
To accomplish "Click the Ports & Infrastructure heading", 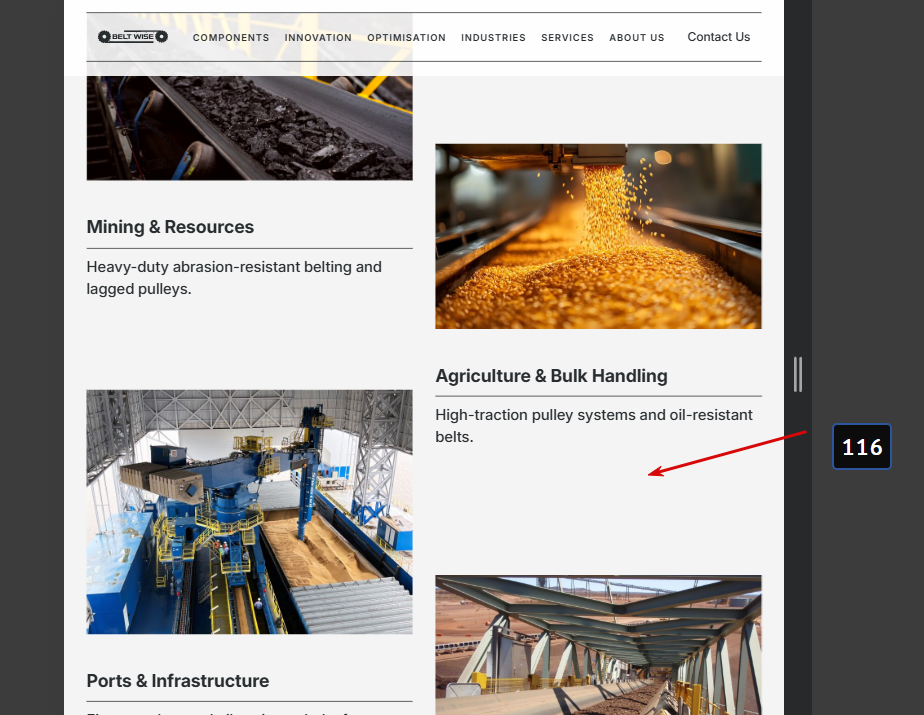I will [x=178, y=681].
